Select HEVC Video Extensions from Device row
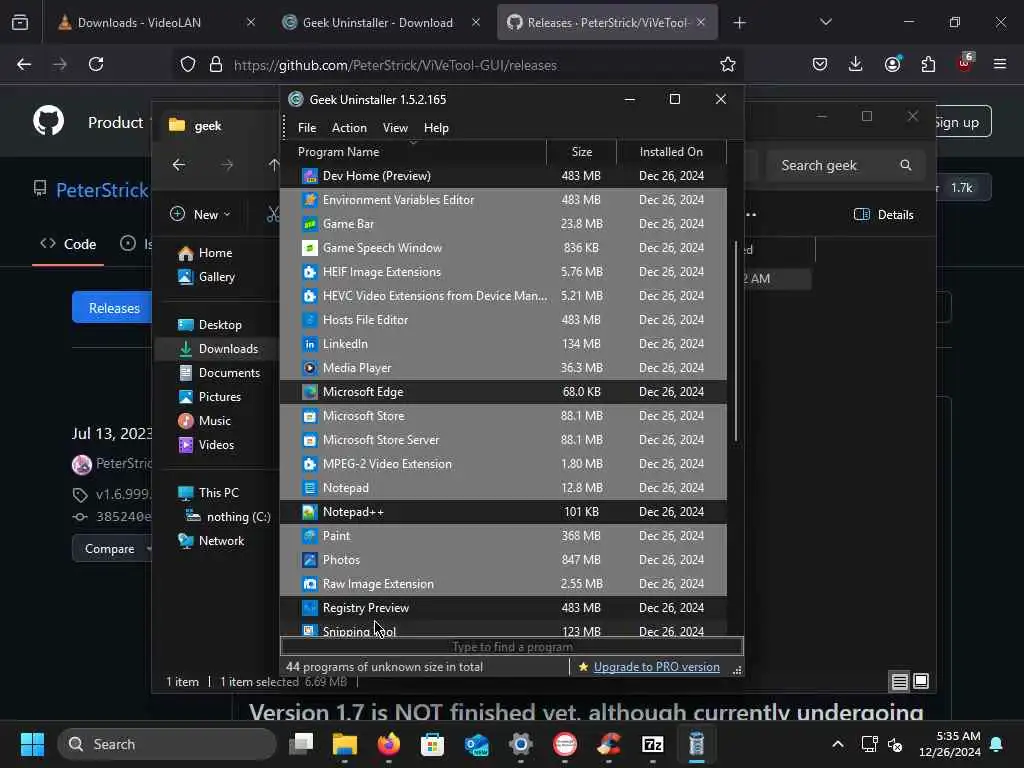The height and width of the screenshot is (768, 1024). 503,296
